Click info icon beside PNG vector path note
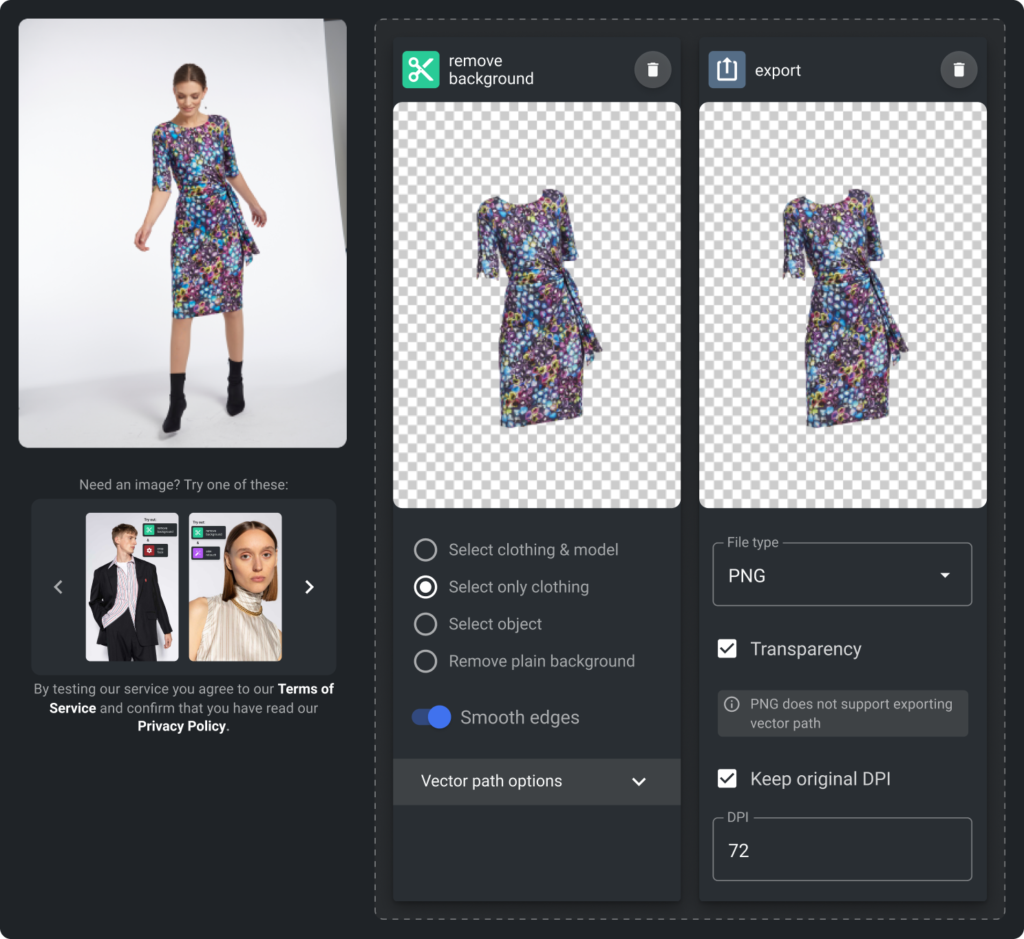The height and width of the screenshot is (939, 1024). click(x=732, y=704)
